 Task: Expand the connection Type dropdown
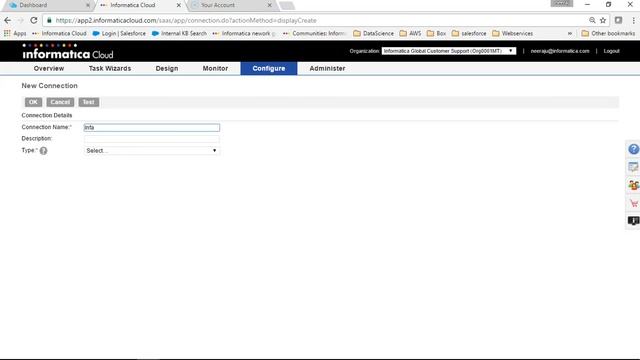(x=151, y=151)
